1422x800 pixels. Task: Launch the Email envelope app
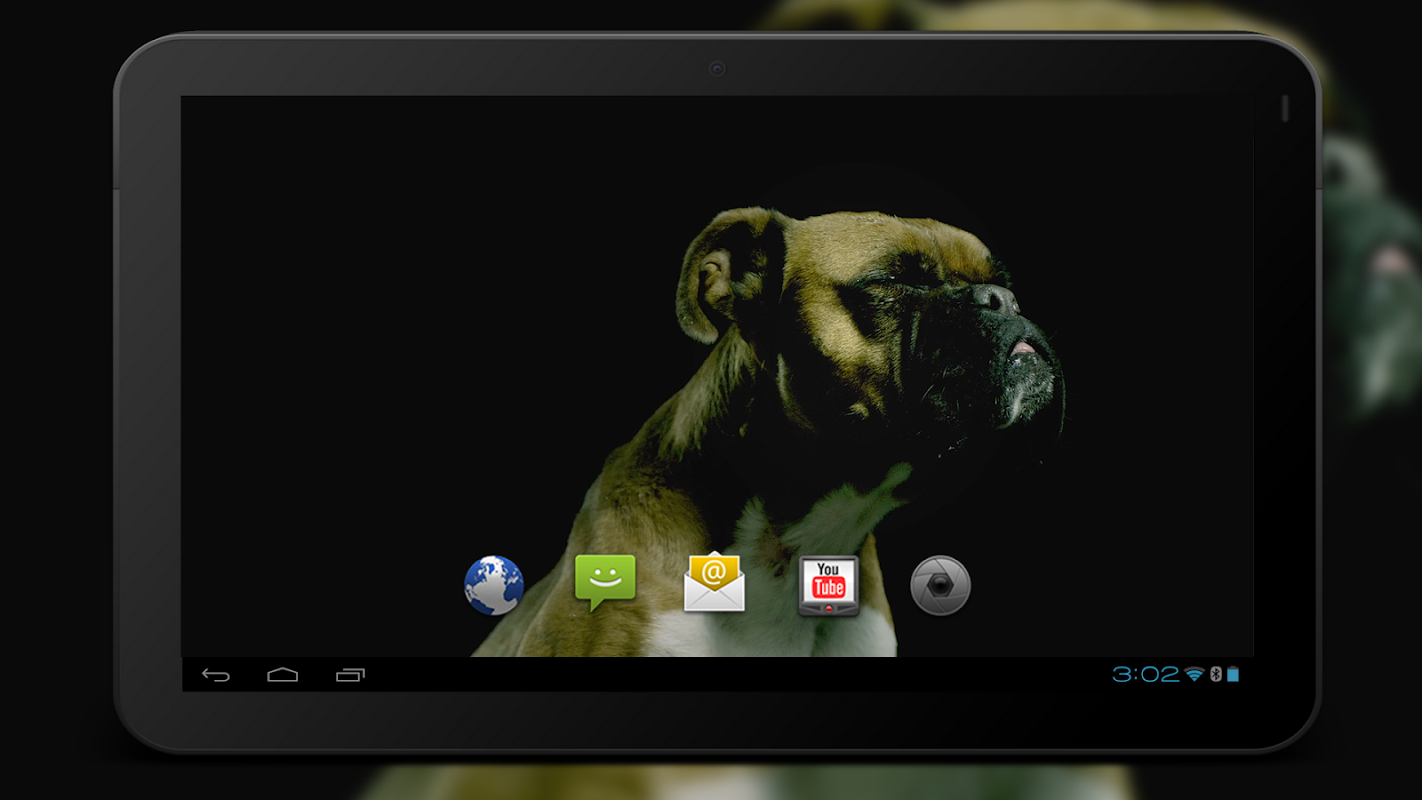click(x=714, y=582)
